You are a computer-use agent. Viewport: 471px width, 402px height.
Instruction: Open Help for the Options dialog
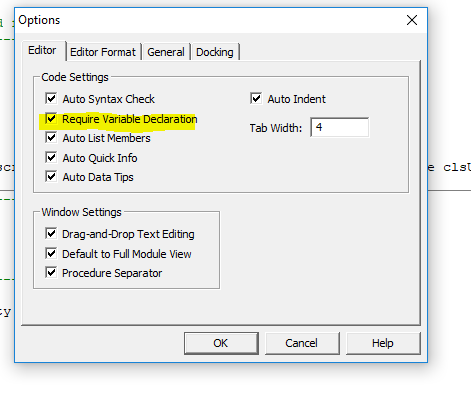(383, 343)
